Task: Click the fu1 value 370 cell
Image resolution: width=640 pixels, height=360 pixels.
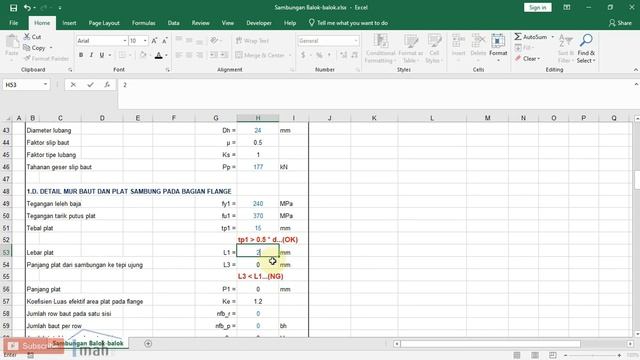Action: point(258,216)
